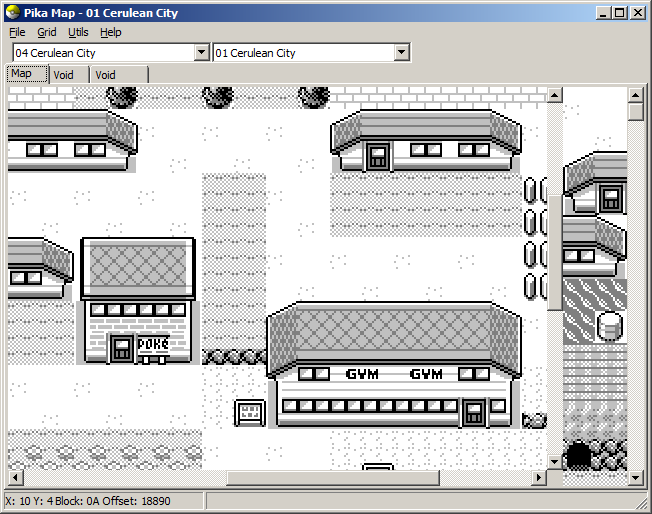Select the second Void tab
652x514 pixels.
tap(119, 75)
